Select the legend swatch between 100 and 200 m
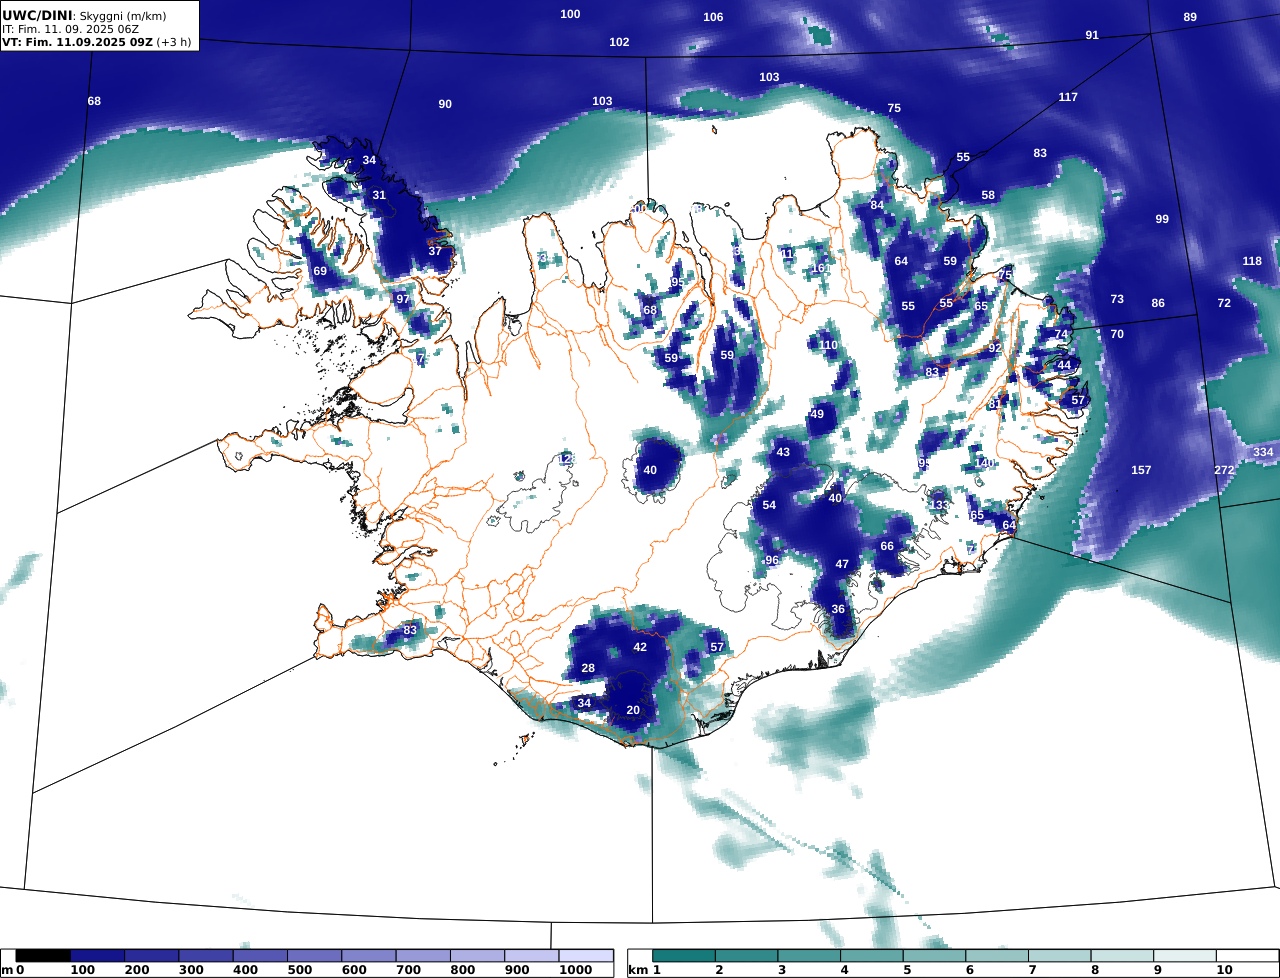This screenshot has width=1280, height=978. click(98, 956)
